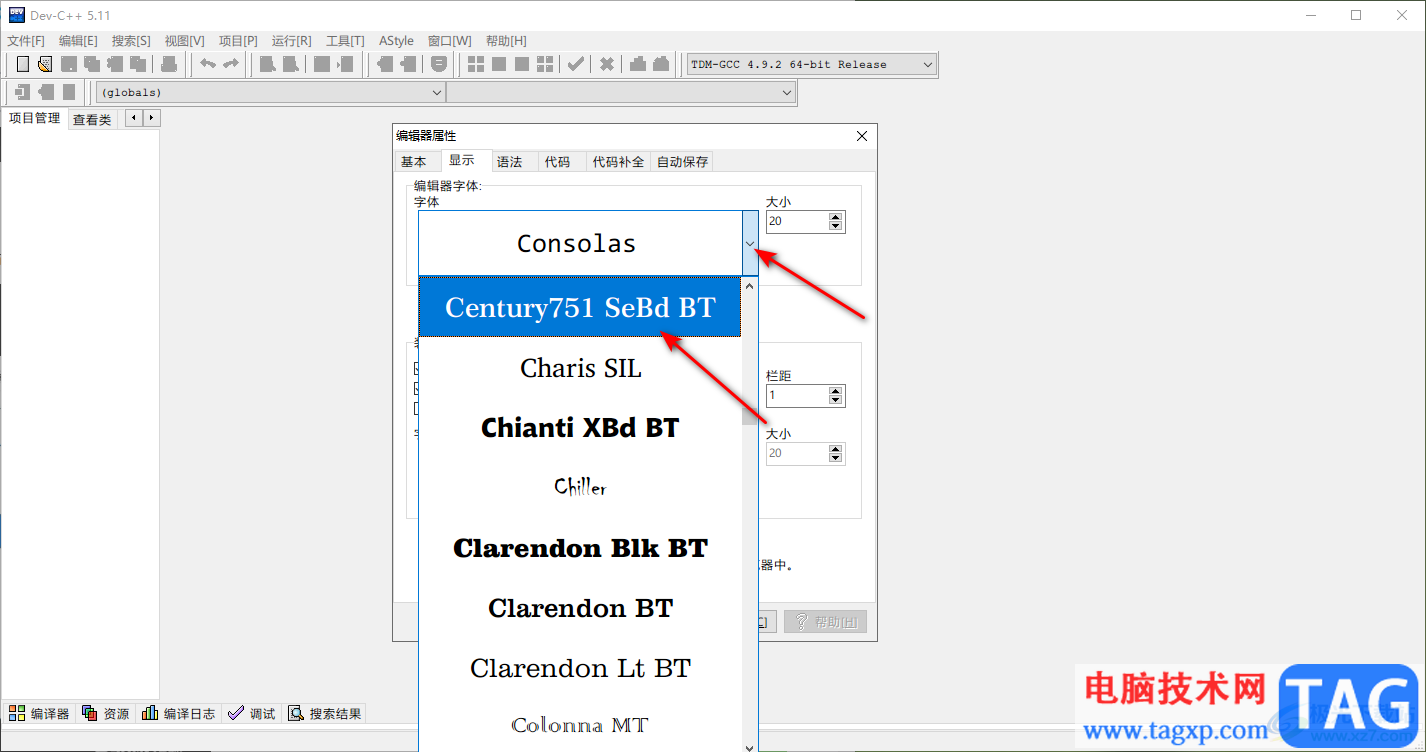Close the 编辑器属性 dialog
This screenshot has width=1426, height=752.
tap(862, 136)
